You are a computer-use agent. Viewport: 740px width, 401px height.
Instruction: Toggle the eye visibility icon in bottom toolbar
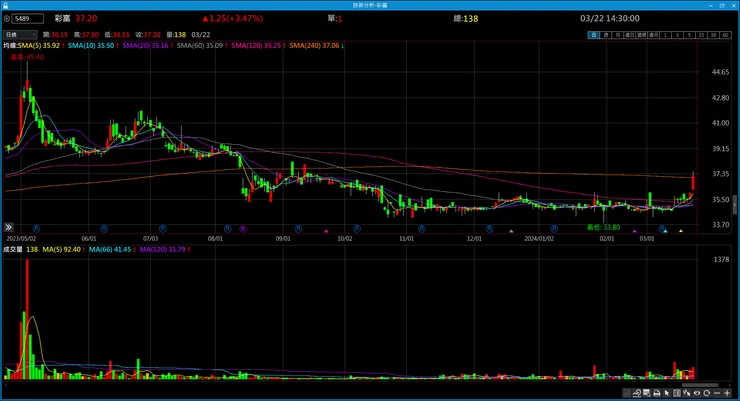[697, 393]
